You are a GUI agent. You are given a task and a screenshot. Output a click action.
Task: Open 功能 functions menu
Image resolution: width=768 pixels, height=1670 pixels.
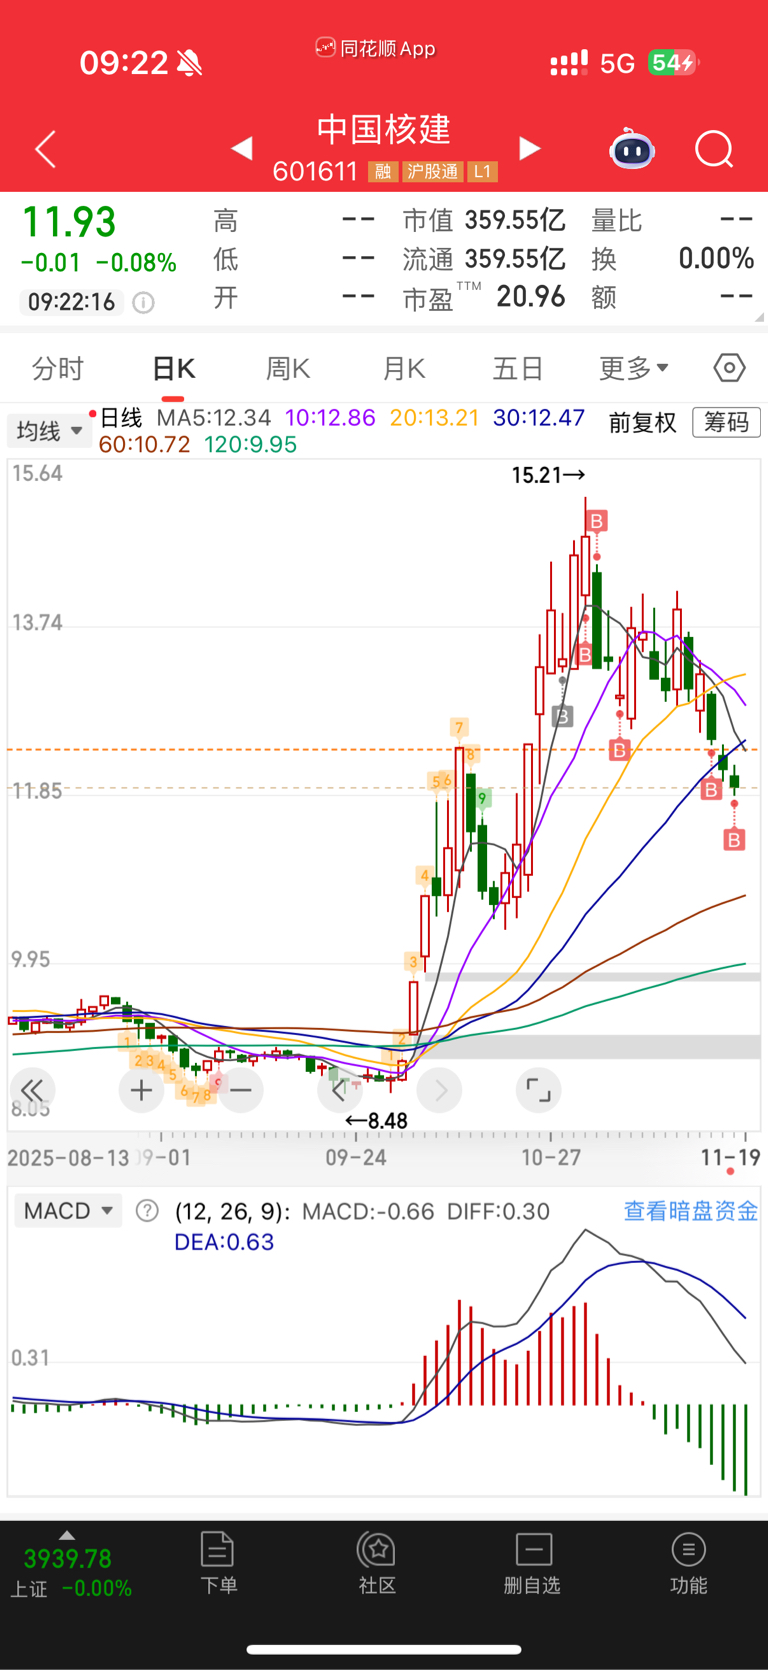[x=688, y=1563]
